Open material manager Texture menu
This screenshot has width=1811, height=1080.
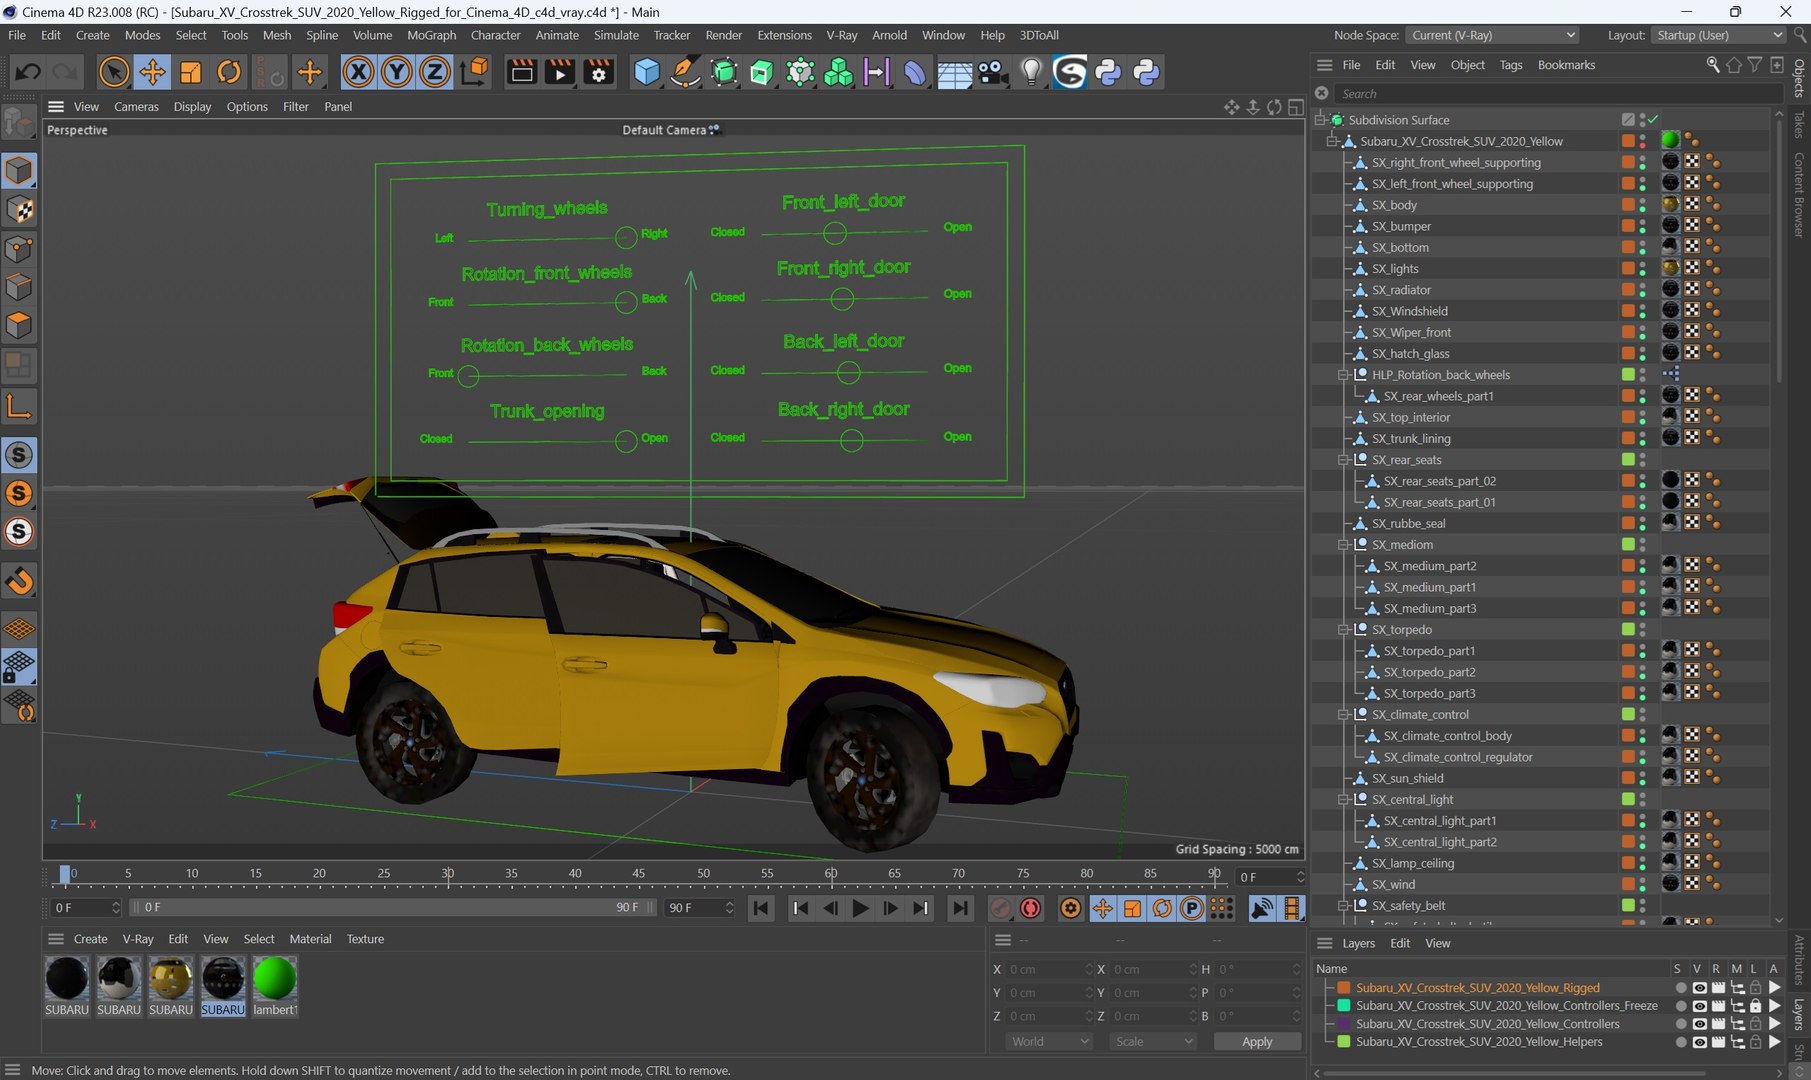point(365,939)
